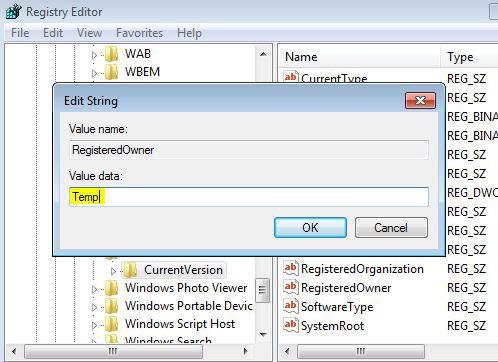
Task: Click the CurrentVersion folder icon
Action: [x=131, y=270]
